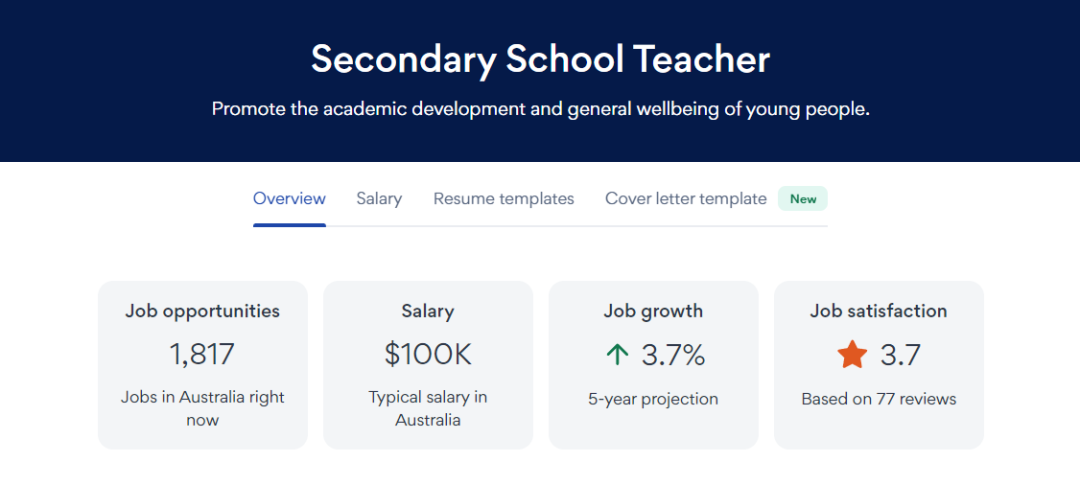Click the green job growth up arrow
Image resolution: width=1080 pixels, height=485 pixels.
point(617,355)
